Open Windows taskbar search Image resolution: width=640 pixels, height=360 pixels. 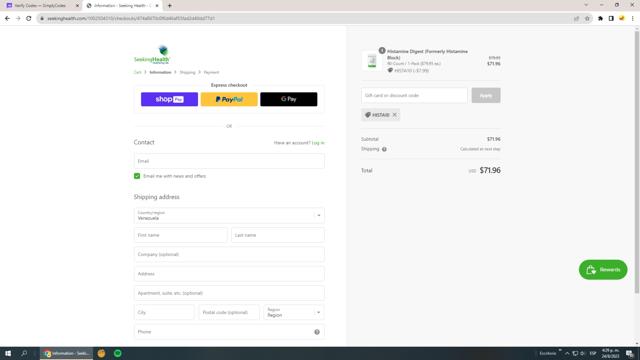pyautogui.click(x=24, y=353)
